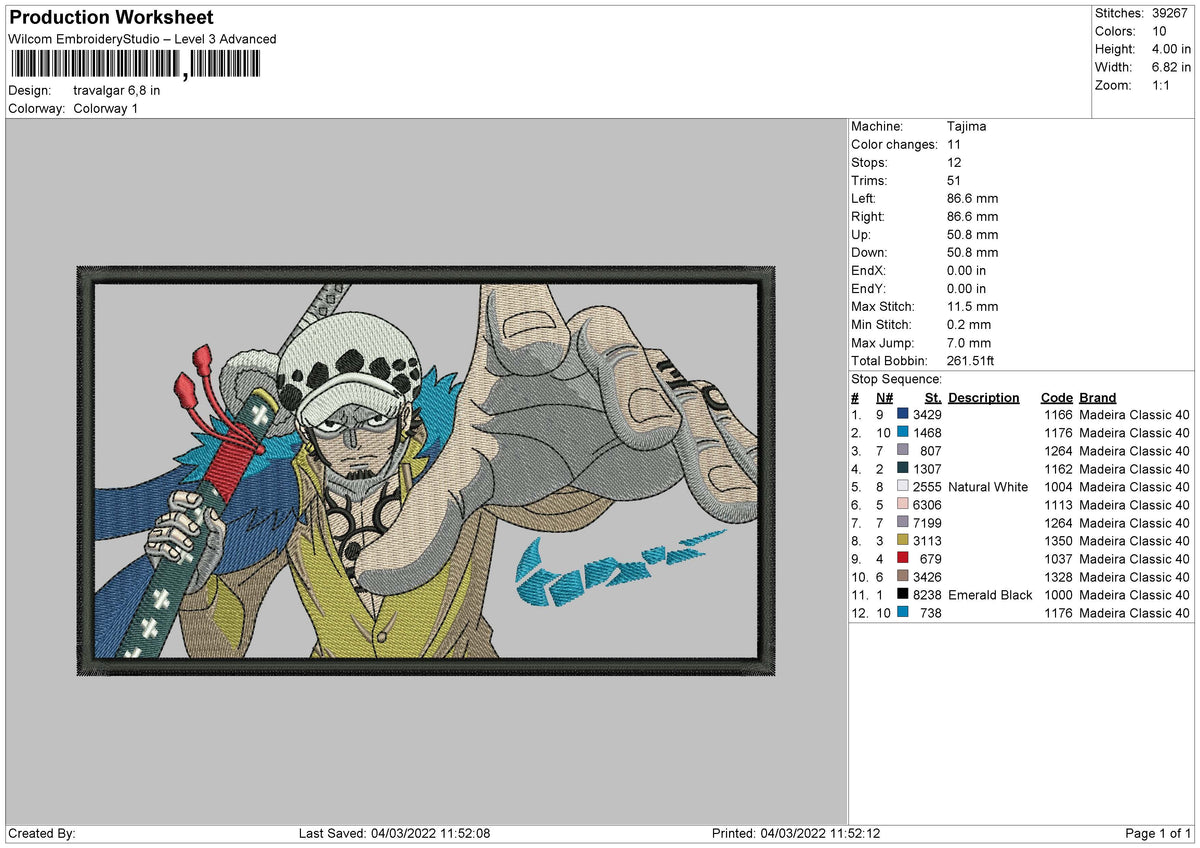Click the teal swatch beside stitch count 738
1200x848 pixels.
[903, 612]
